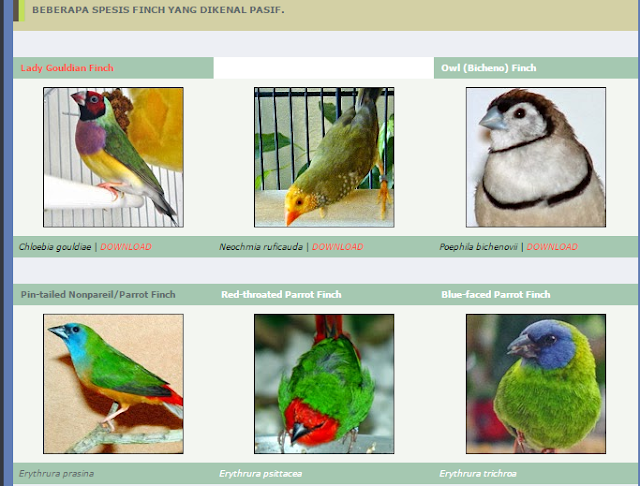Download the Chloebia gouldiae file
This screenshot has height=486, width=640.
click(x=126, y=246)
